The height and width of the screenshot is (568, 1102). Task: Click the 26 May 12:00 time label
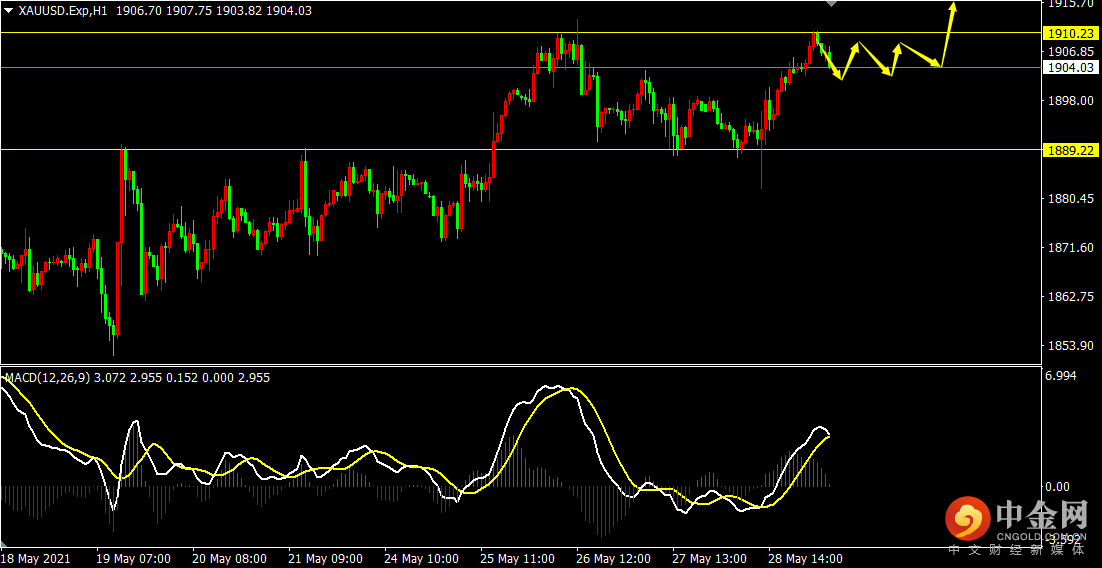(614, 559)
